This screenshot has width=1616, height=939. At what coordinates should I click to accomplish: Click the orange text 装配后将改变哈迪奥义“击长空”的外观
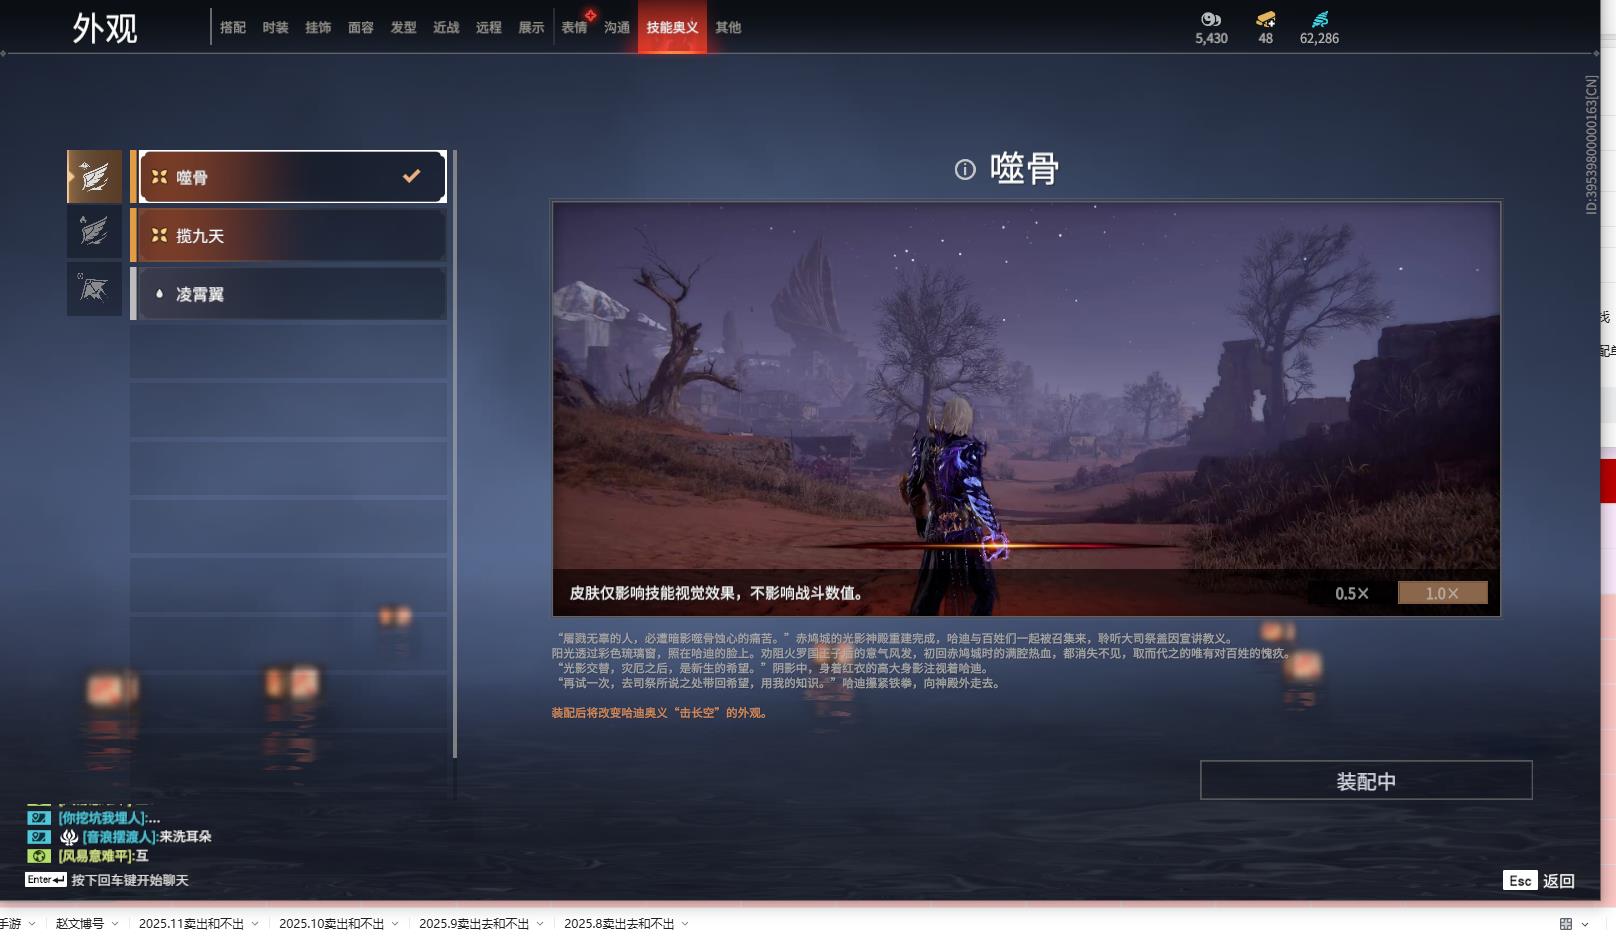point(660,713)
